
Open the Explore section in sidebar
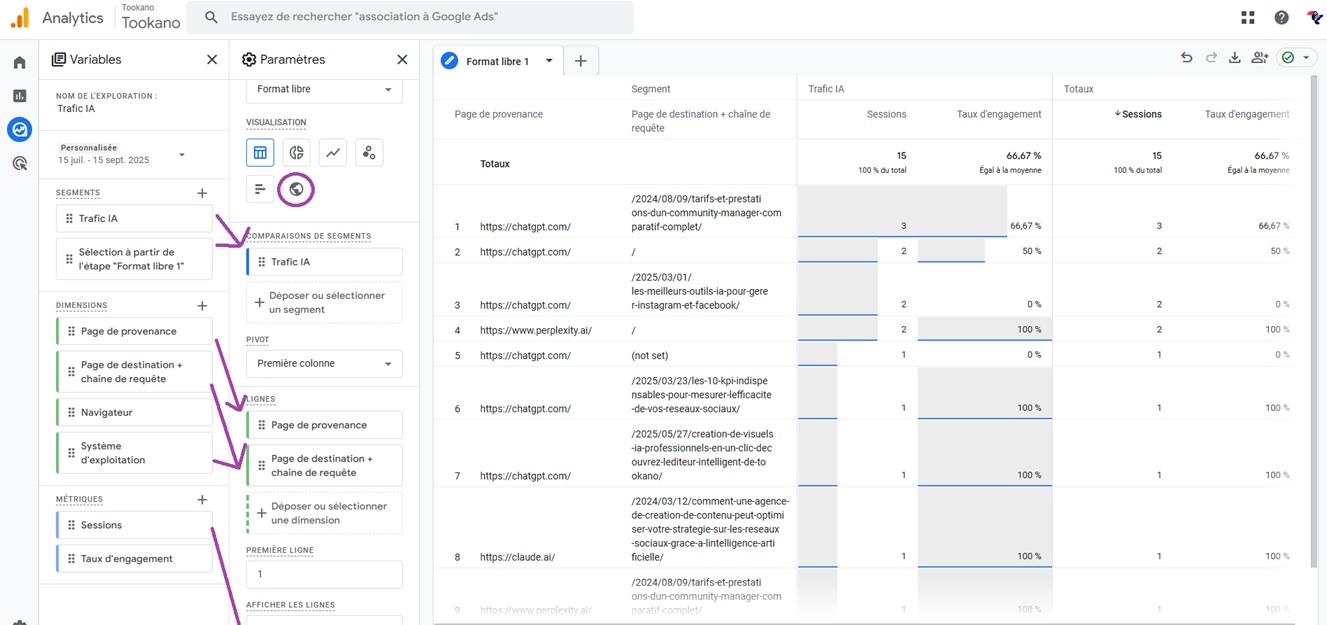[19, 129]
